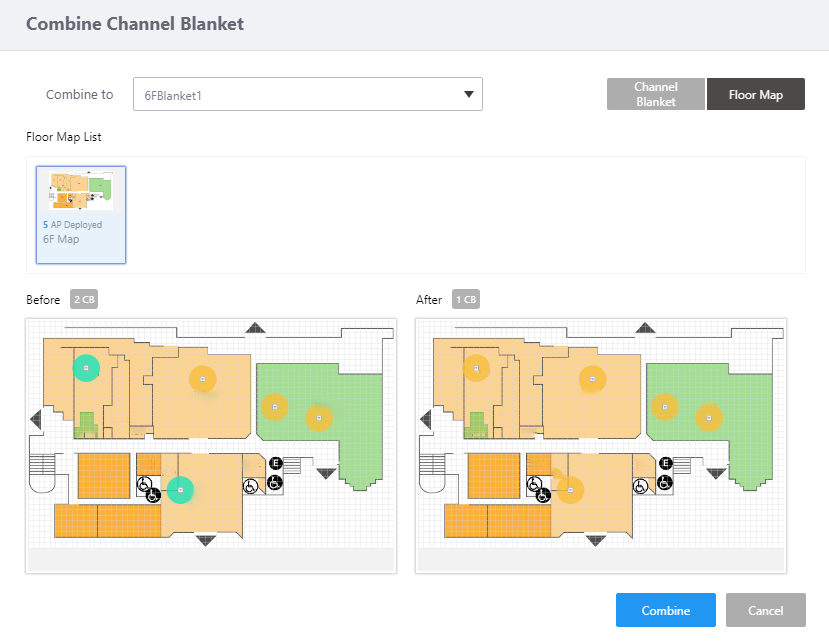Click elevator 'E' icon in After map
829x643 pixels.
(665, 463)
